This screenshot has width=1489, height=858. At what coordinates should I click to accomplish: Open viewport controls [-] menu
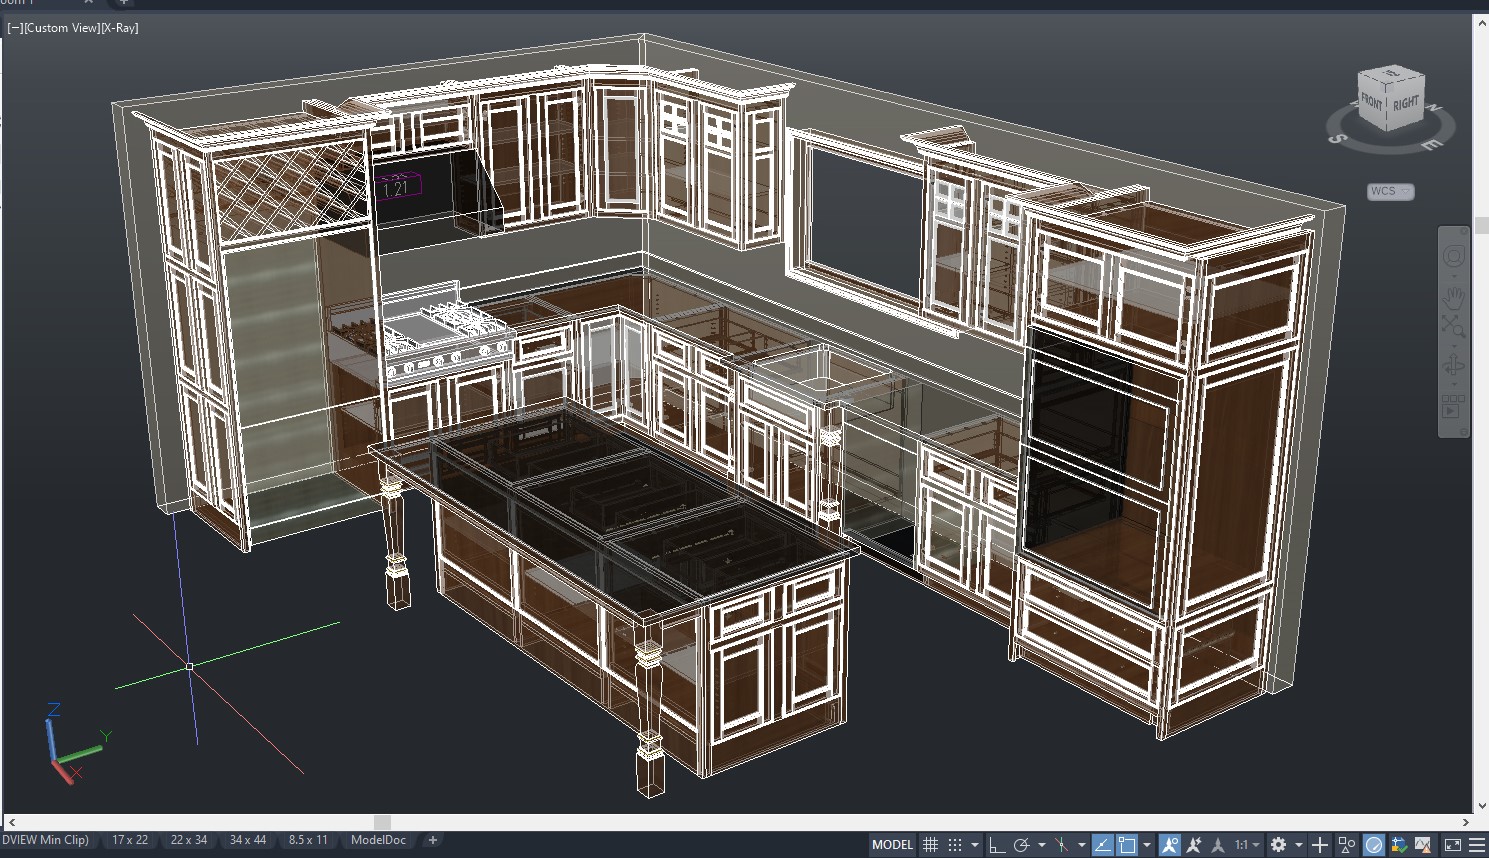point(15,28)
